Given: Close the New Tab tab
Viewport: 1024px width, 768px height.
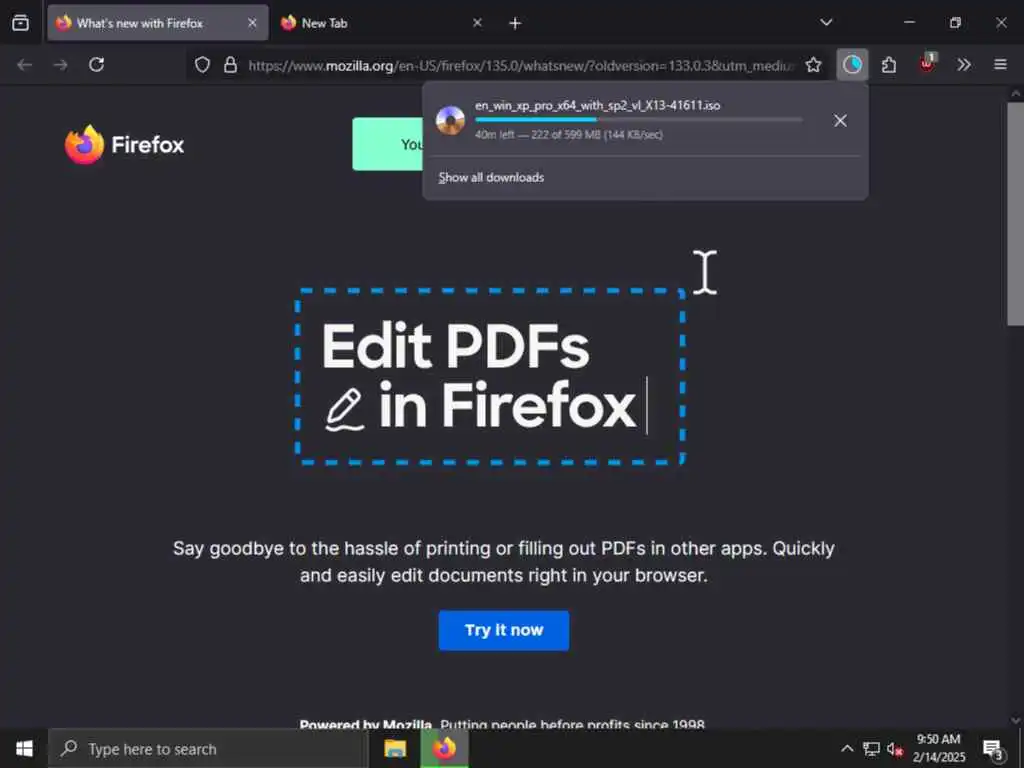Looking at the screenshot, I should pyautogui.click(x=477, y=23).
